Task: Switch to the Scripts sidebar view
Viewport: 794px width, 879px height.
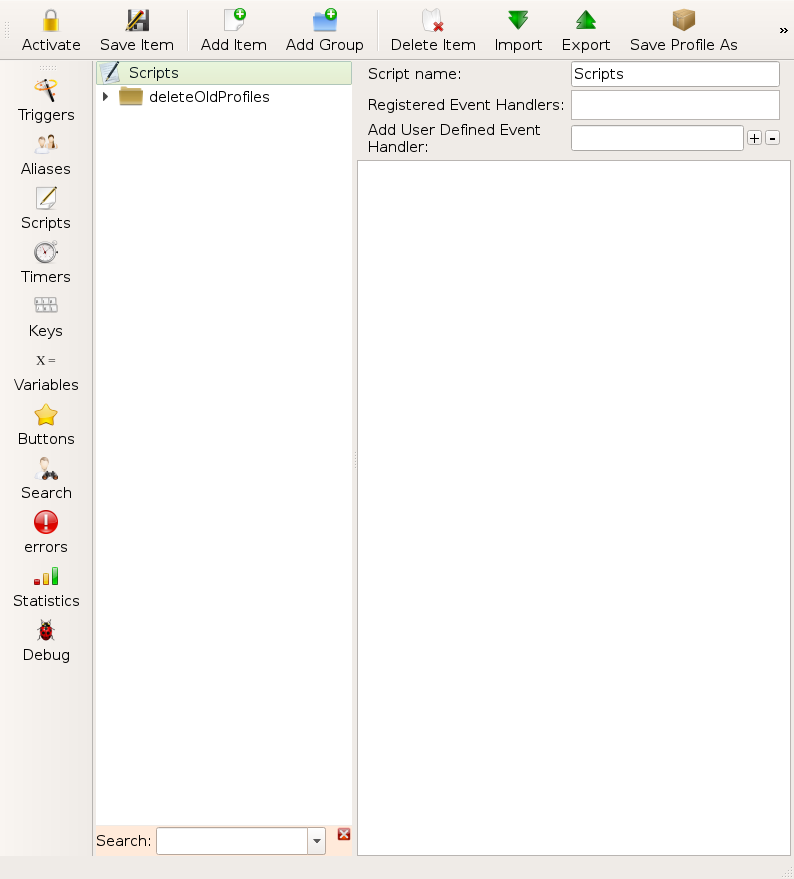Action: point(46,209)
